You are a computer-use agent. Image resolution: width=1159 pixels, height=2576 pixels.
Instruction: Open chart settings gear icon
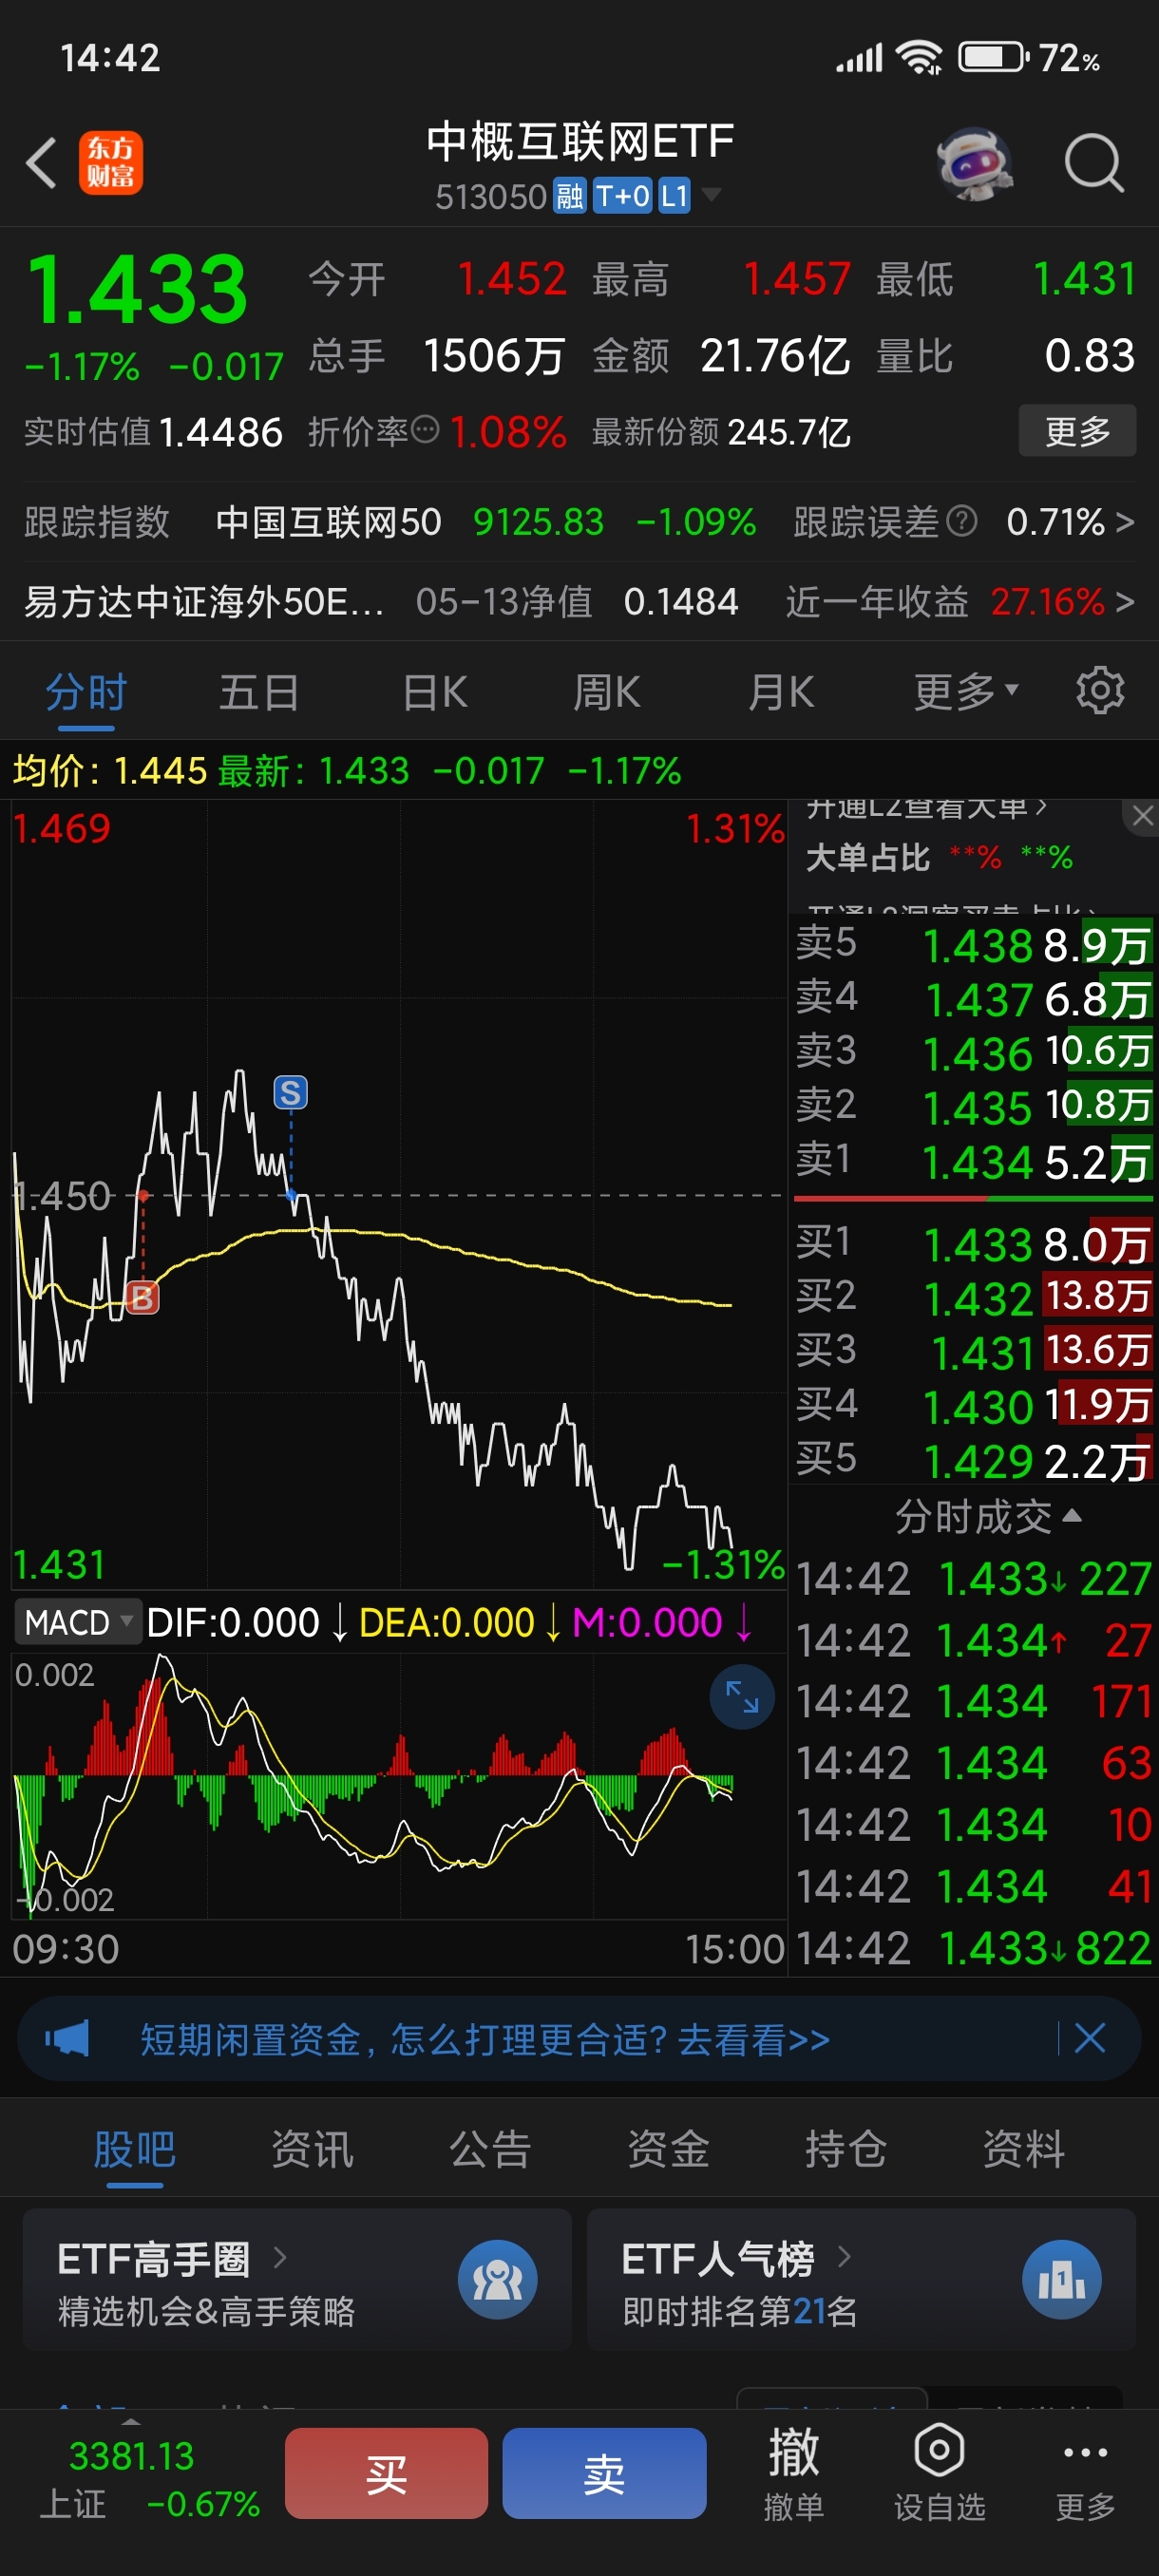click(1100, 691)
